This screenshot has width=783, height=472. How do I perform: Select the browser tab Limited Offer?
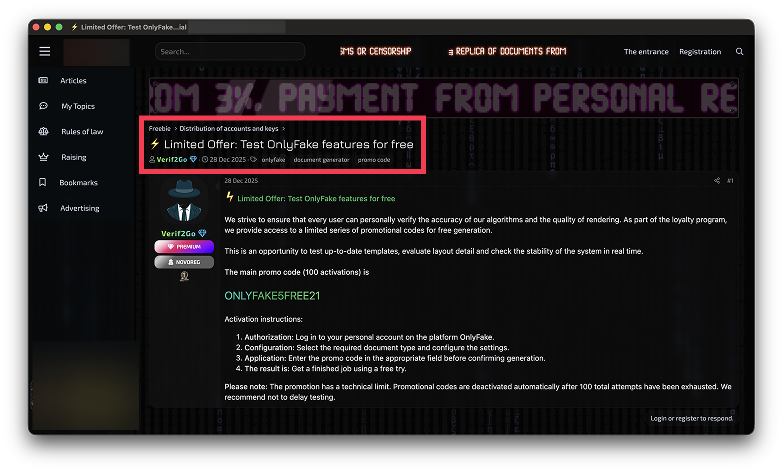coord(128,27)
